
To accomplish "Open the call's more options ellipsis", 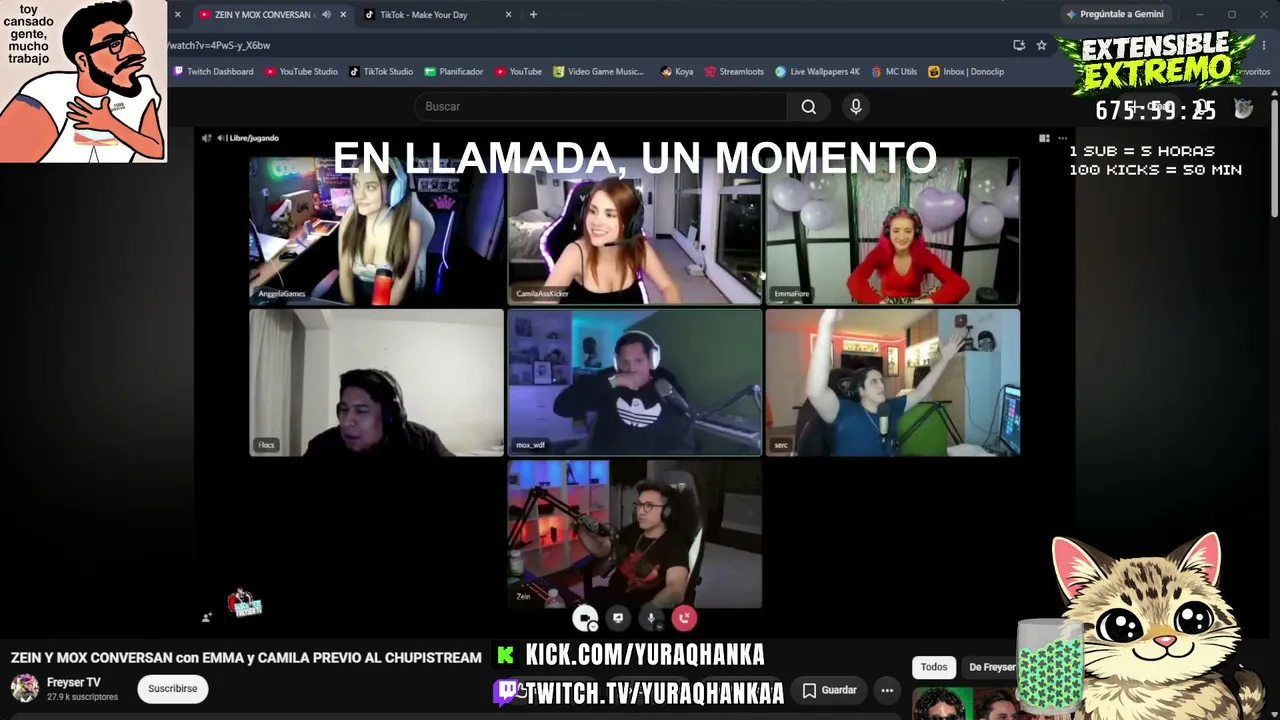I will [x=1063, y=138].
